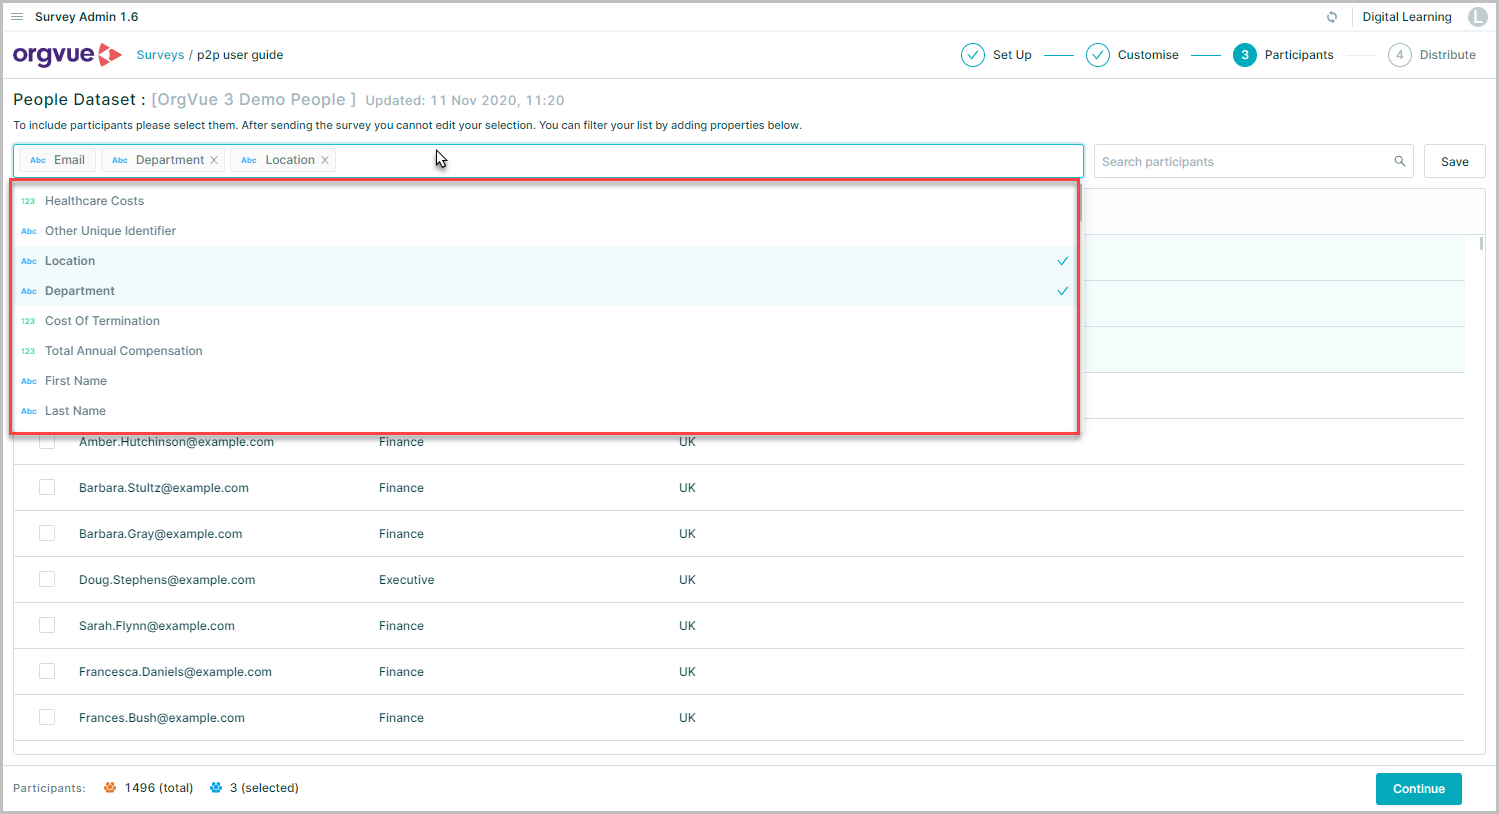Remove the Location property tag
The height and width of the screenshot is (814, 1499).
point(325,160)
